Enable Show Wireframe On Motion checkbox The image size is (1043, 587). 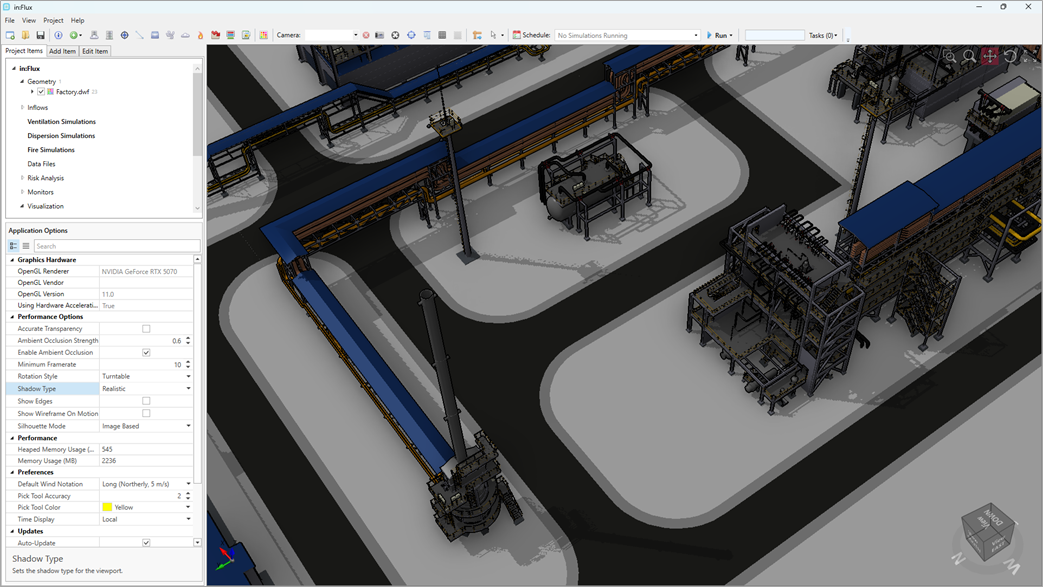[146, 413]
